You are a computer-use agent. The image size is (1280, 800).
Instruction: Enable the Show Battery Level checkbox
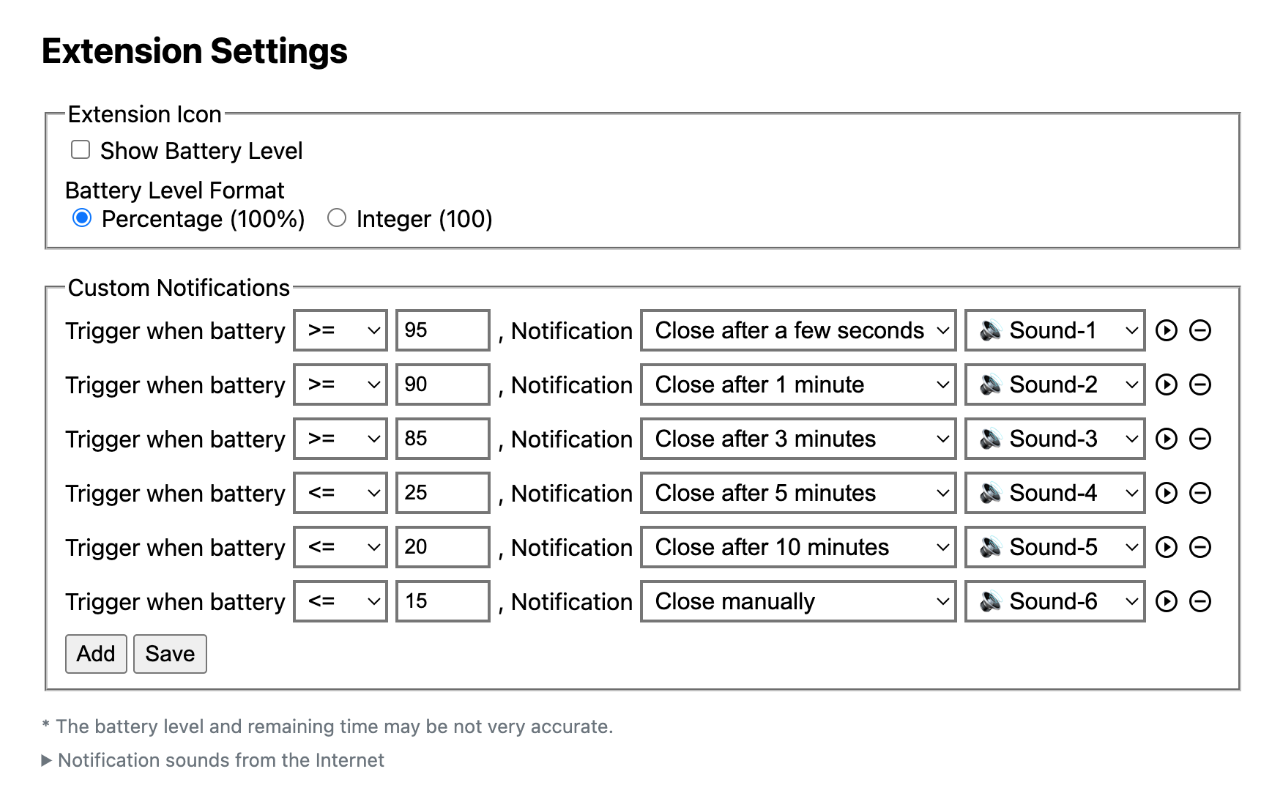tap(81, 151)
